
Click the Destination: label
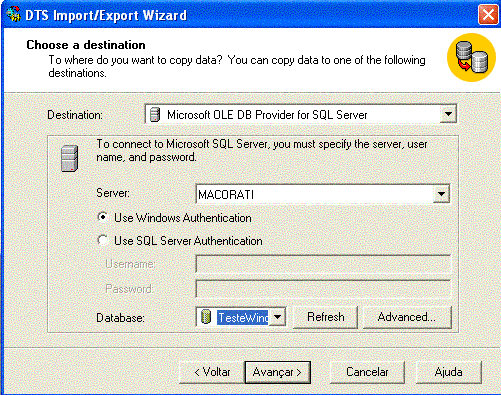point(75,115)
